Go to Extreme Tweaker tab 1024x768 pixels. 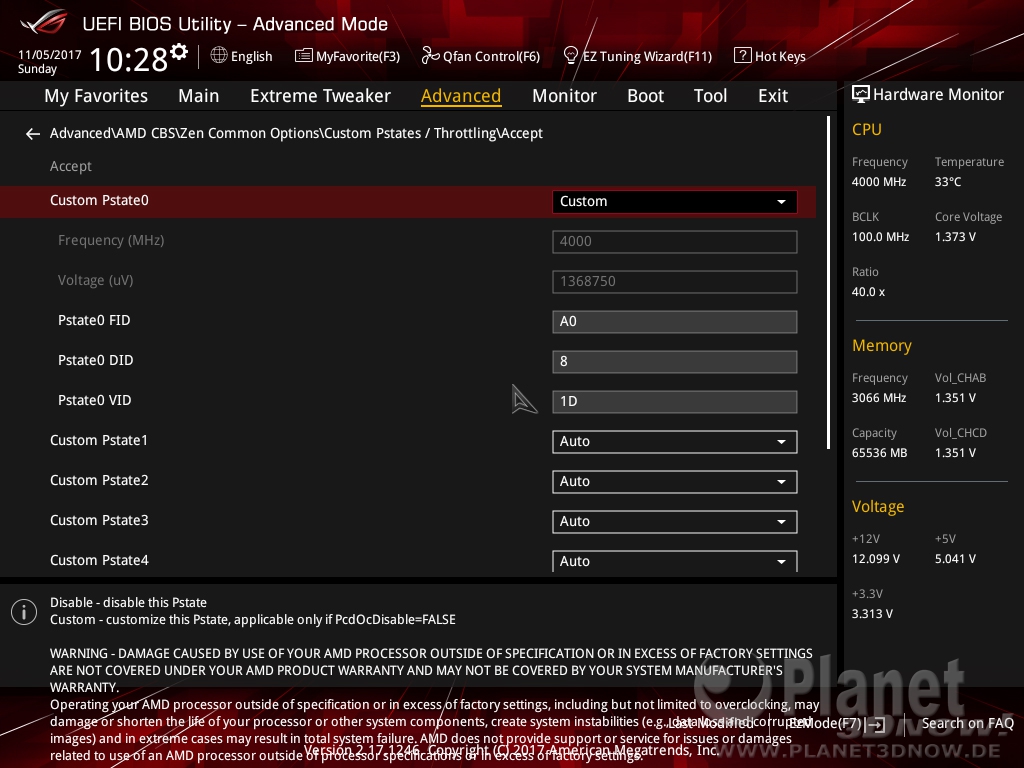[320, 96]
